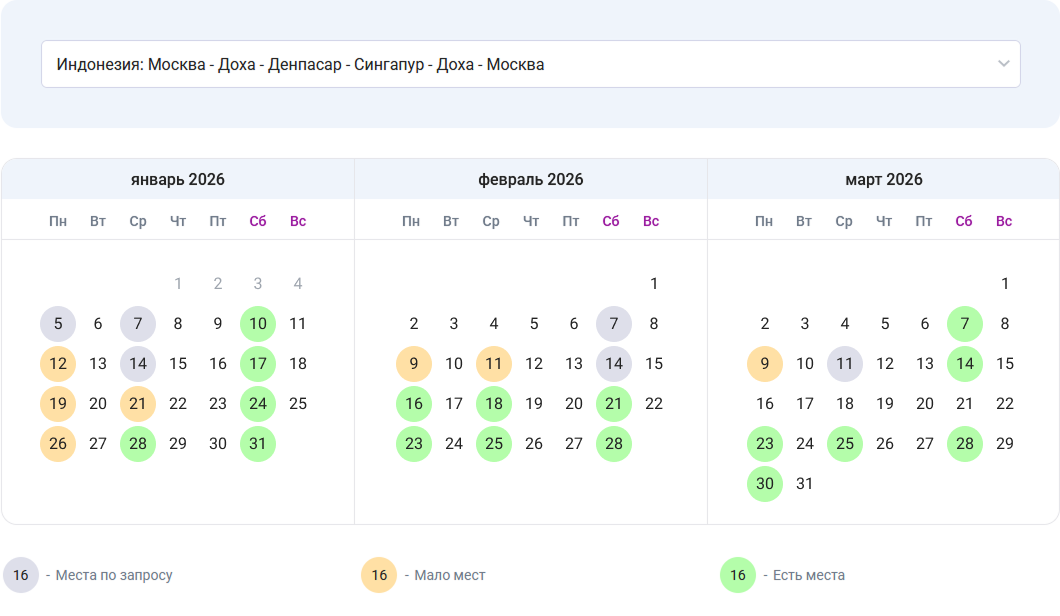Choose February 7 on-request date
The width and height of the screenshot is (1060, 616).
[614, 324]
